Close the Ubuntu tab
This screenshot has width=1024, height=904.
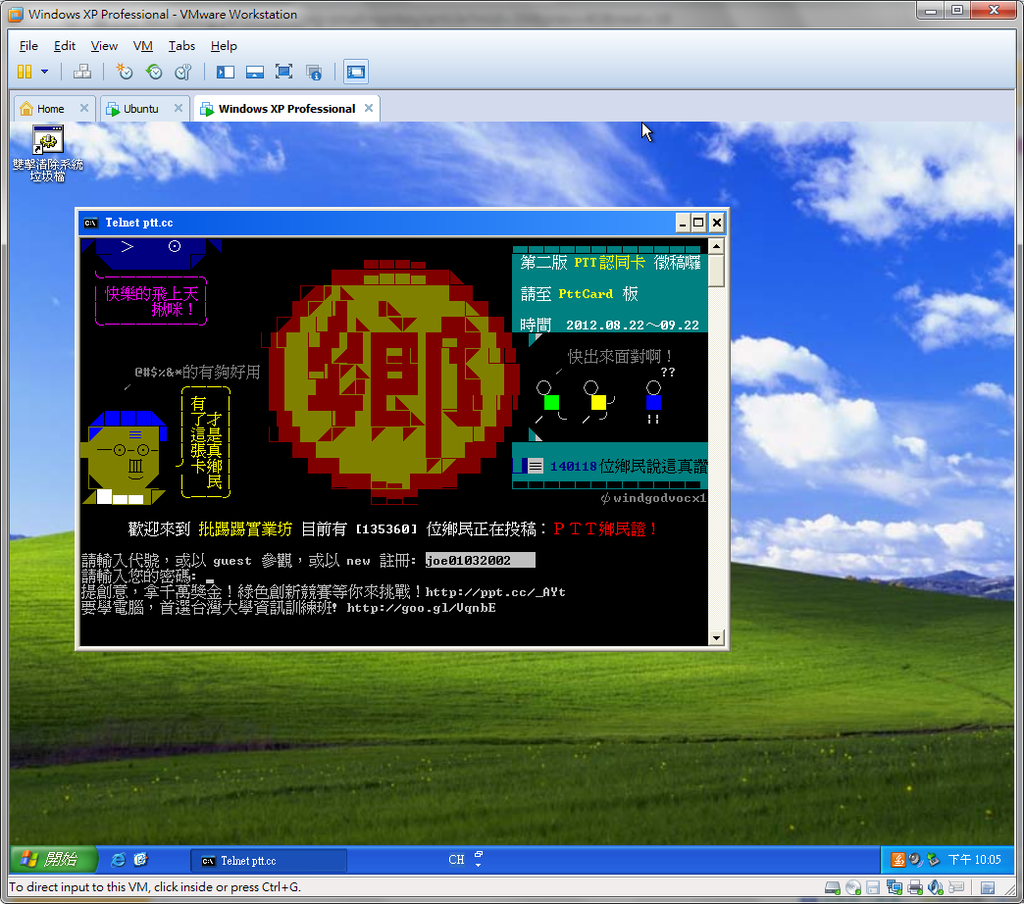178,108
